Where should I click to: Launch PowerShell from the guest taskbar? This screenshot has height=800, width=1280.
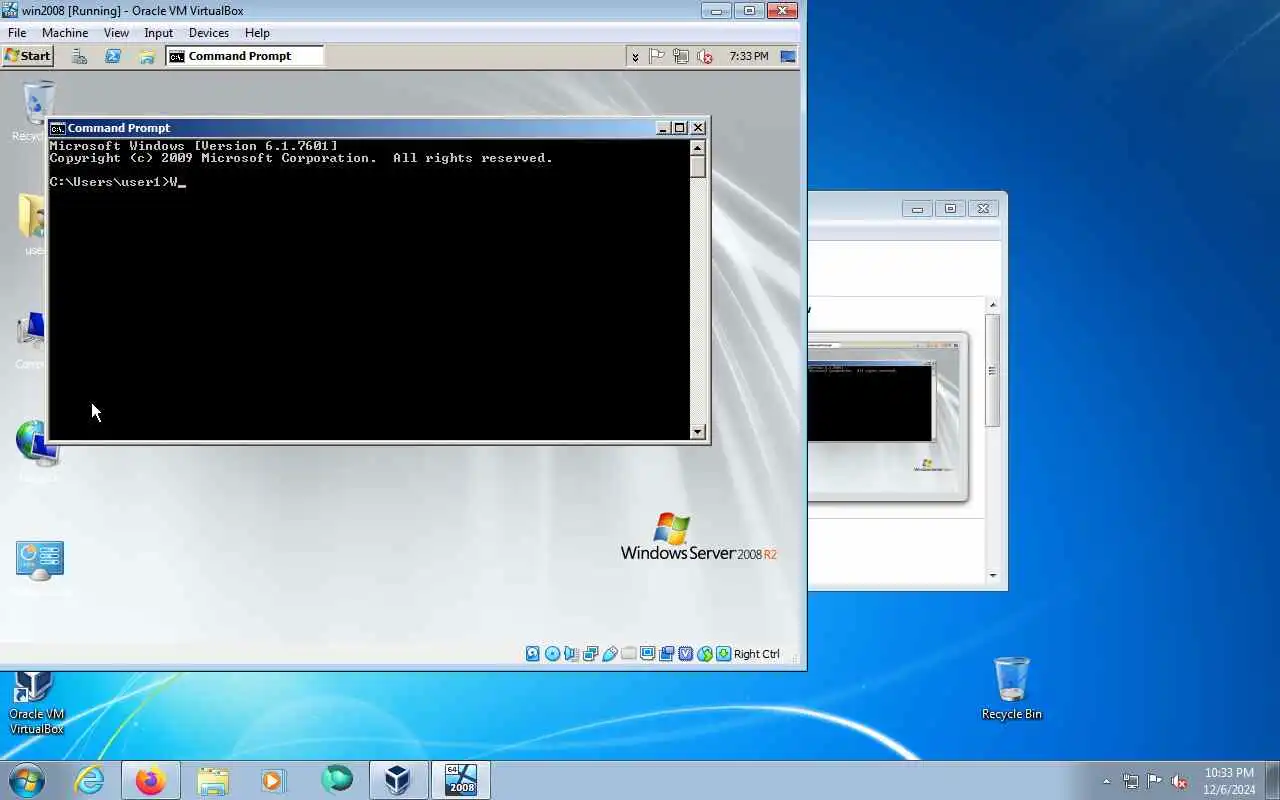(x=113, y=56)
